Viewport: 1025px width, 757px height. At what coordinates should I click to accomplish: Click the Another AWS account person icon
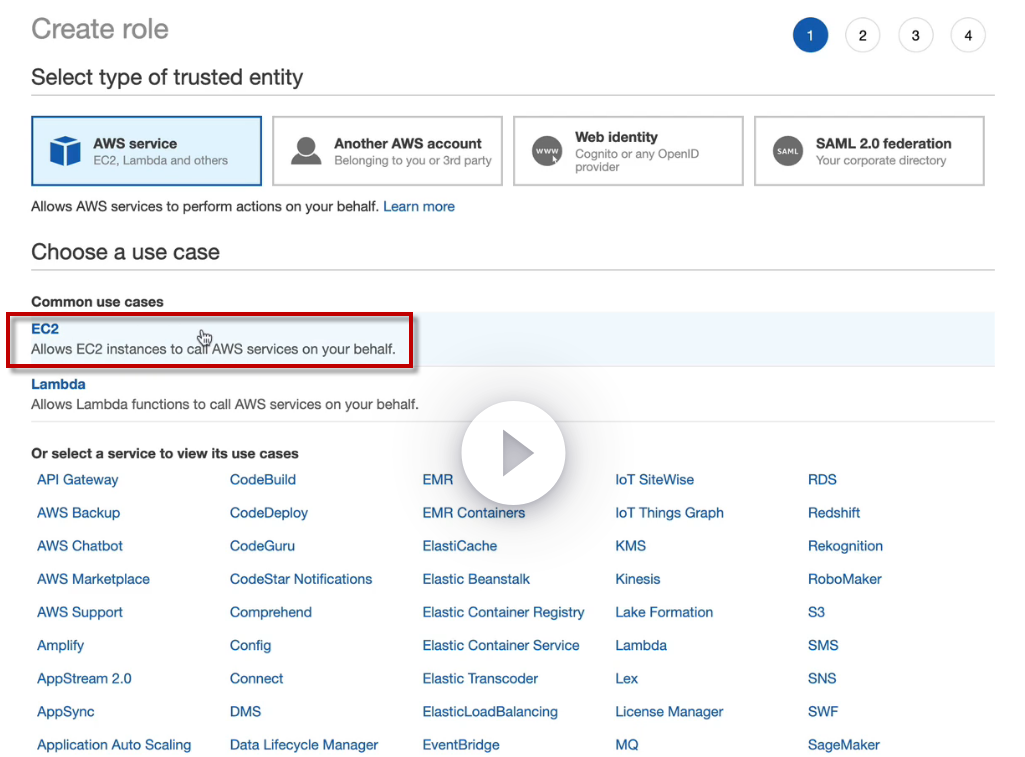pyautogui.click(x=306, y=151)
